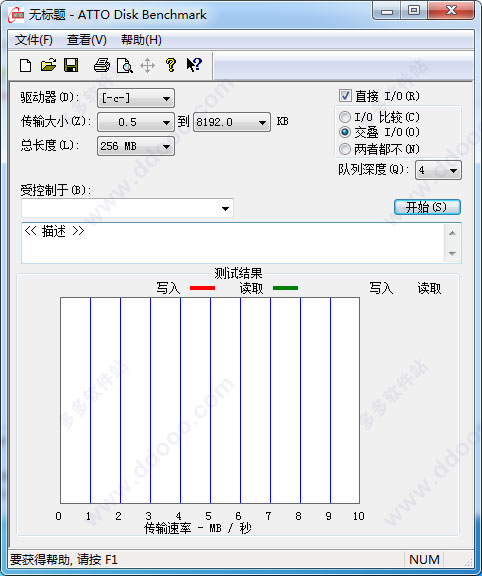Viewport: 482px width, 576px height.
Task: Click the 驱动器(D): label
Action: 50,98
